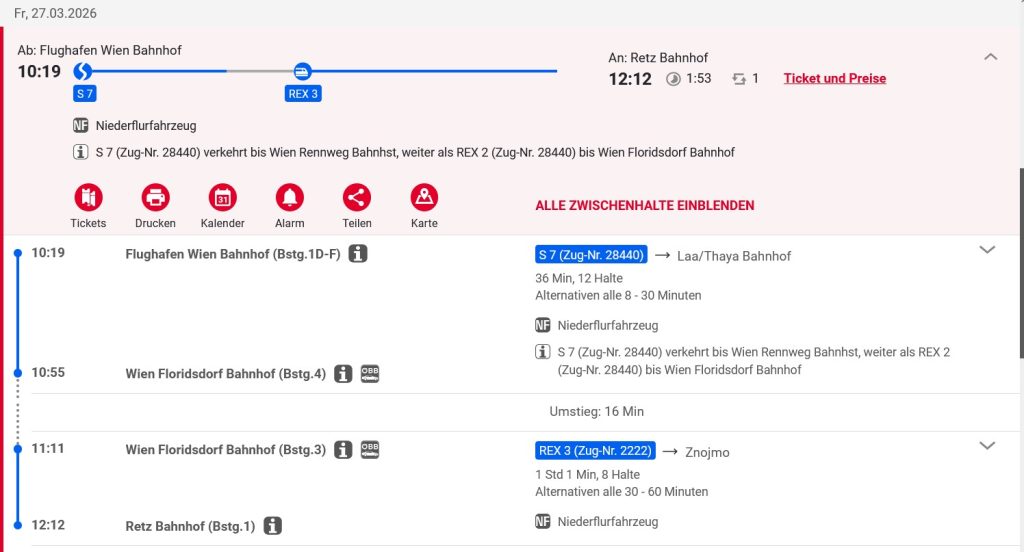This screenshot has height=552, width=1024.
Task: Expand the S 7 leg details
Action: coord(987,250)
